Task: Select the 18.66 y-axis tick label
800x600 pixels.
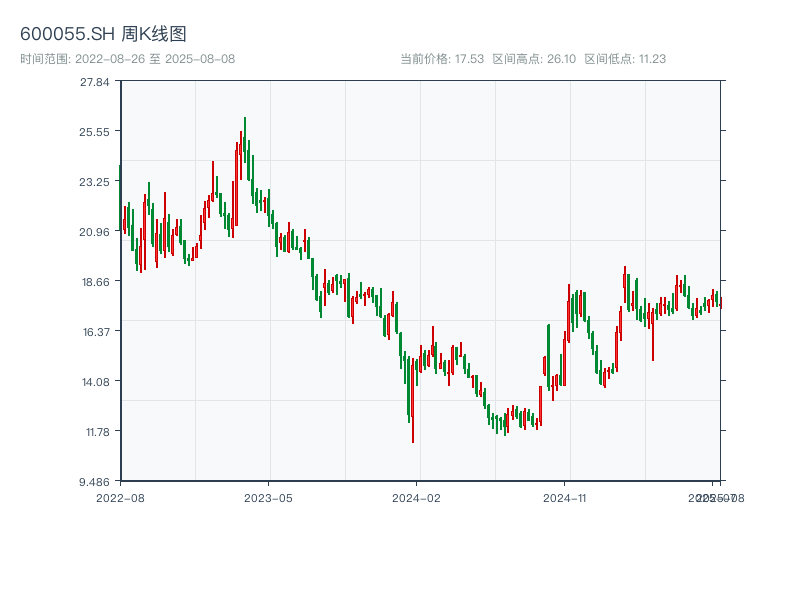Action: coord(96,281)
